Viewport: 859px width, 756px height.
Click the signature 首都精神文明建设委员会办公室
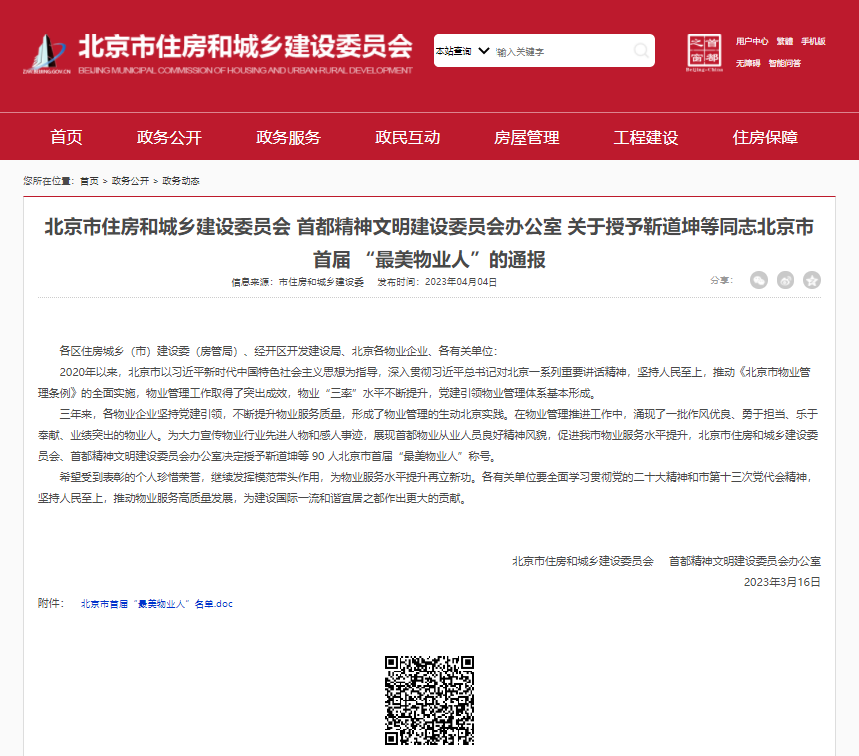pyautogui.click(x=745, y=561)
